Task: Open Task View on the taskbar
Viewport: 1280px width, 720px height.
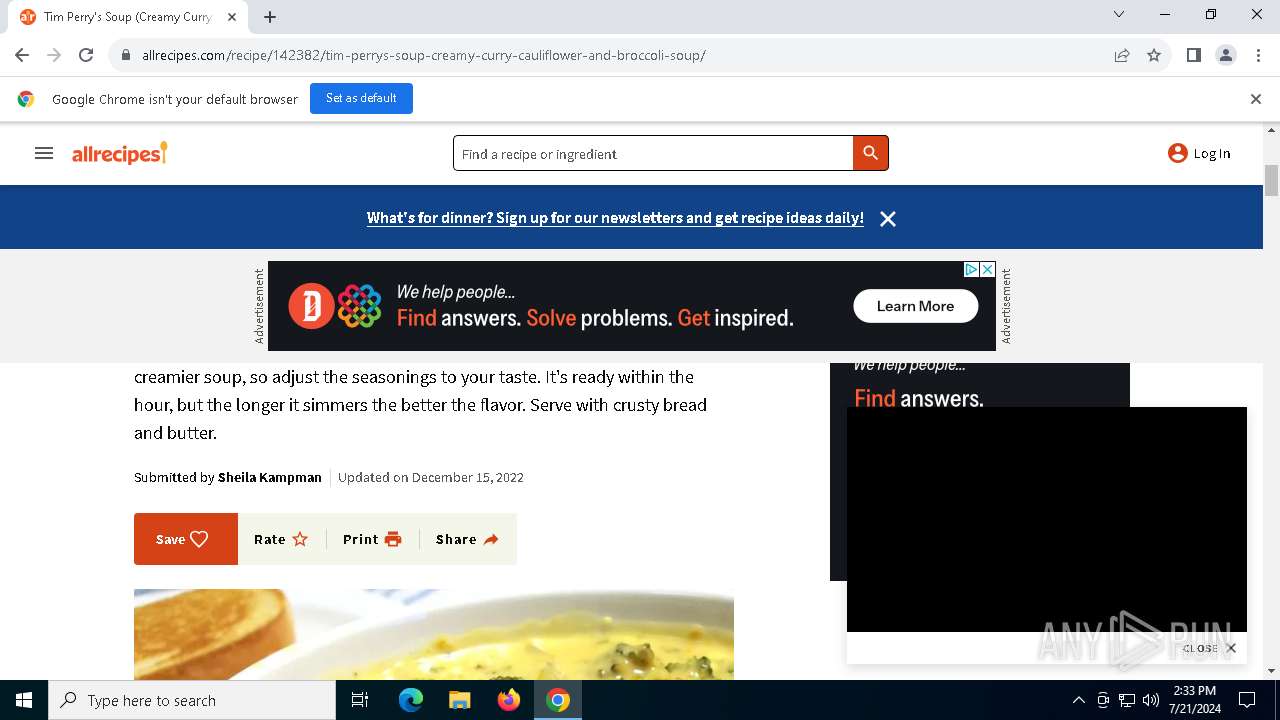Action: 360,700
